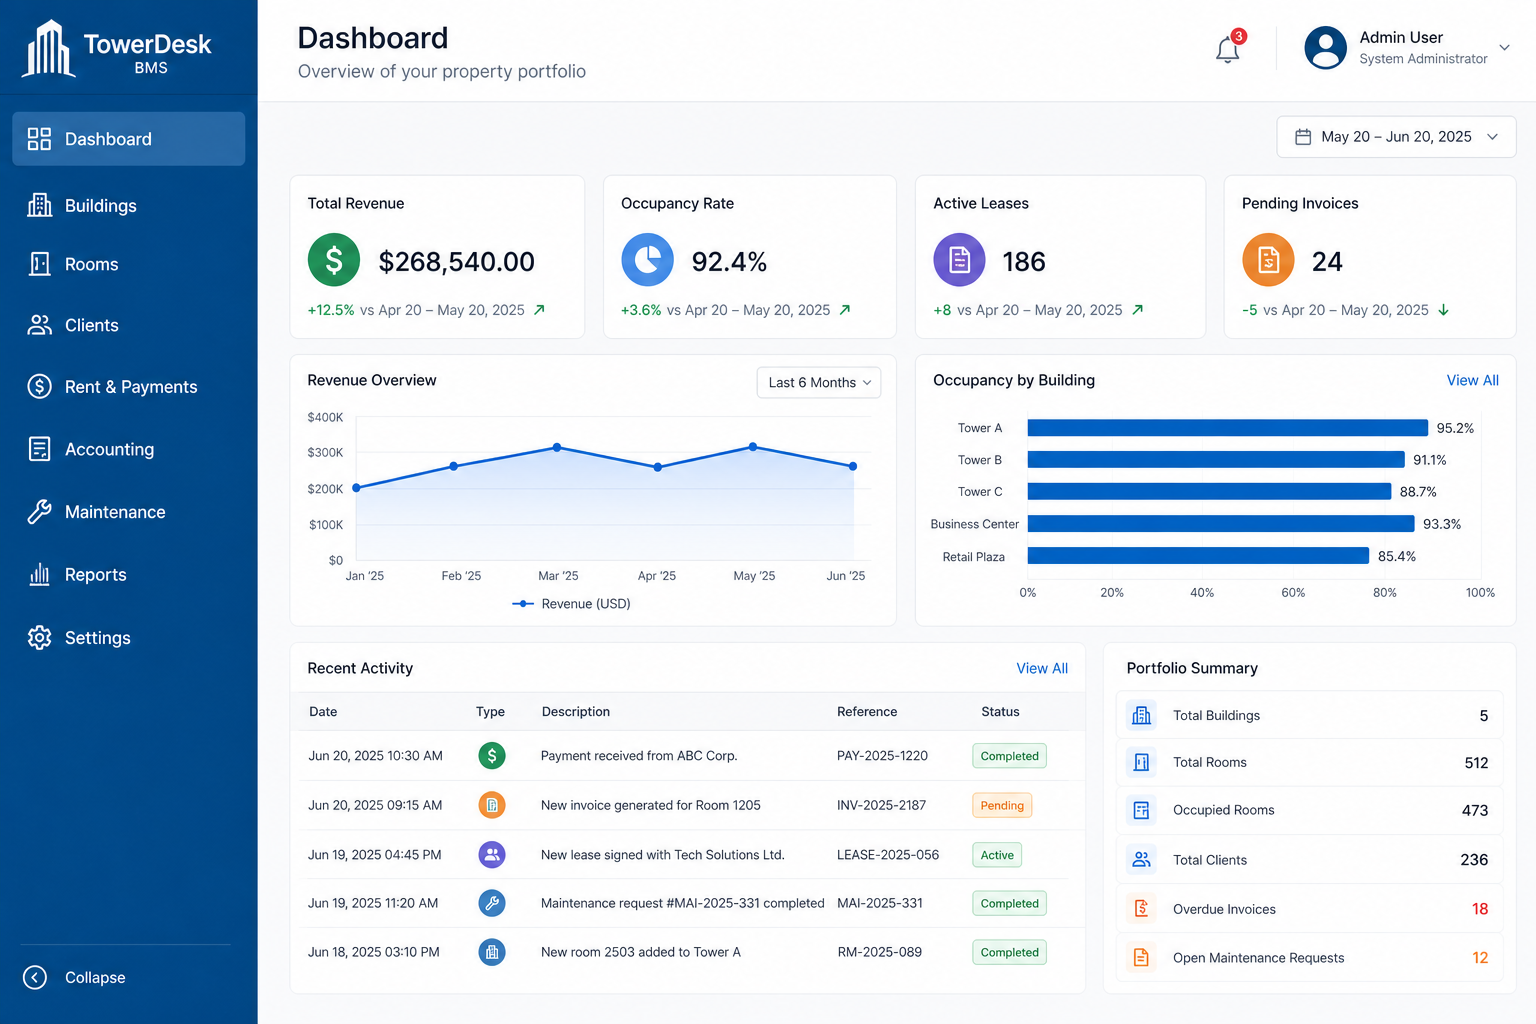This screenshot has width=1536, height=1024.
Task: Click Completed badge in PAY-2025-1220 row
Action: pyautogui.click(x=1009, y=756)
